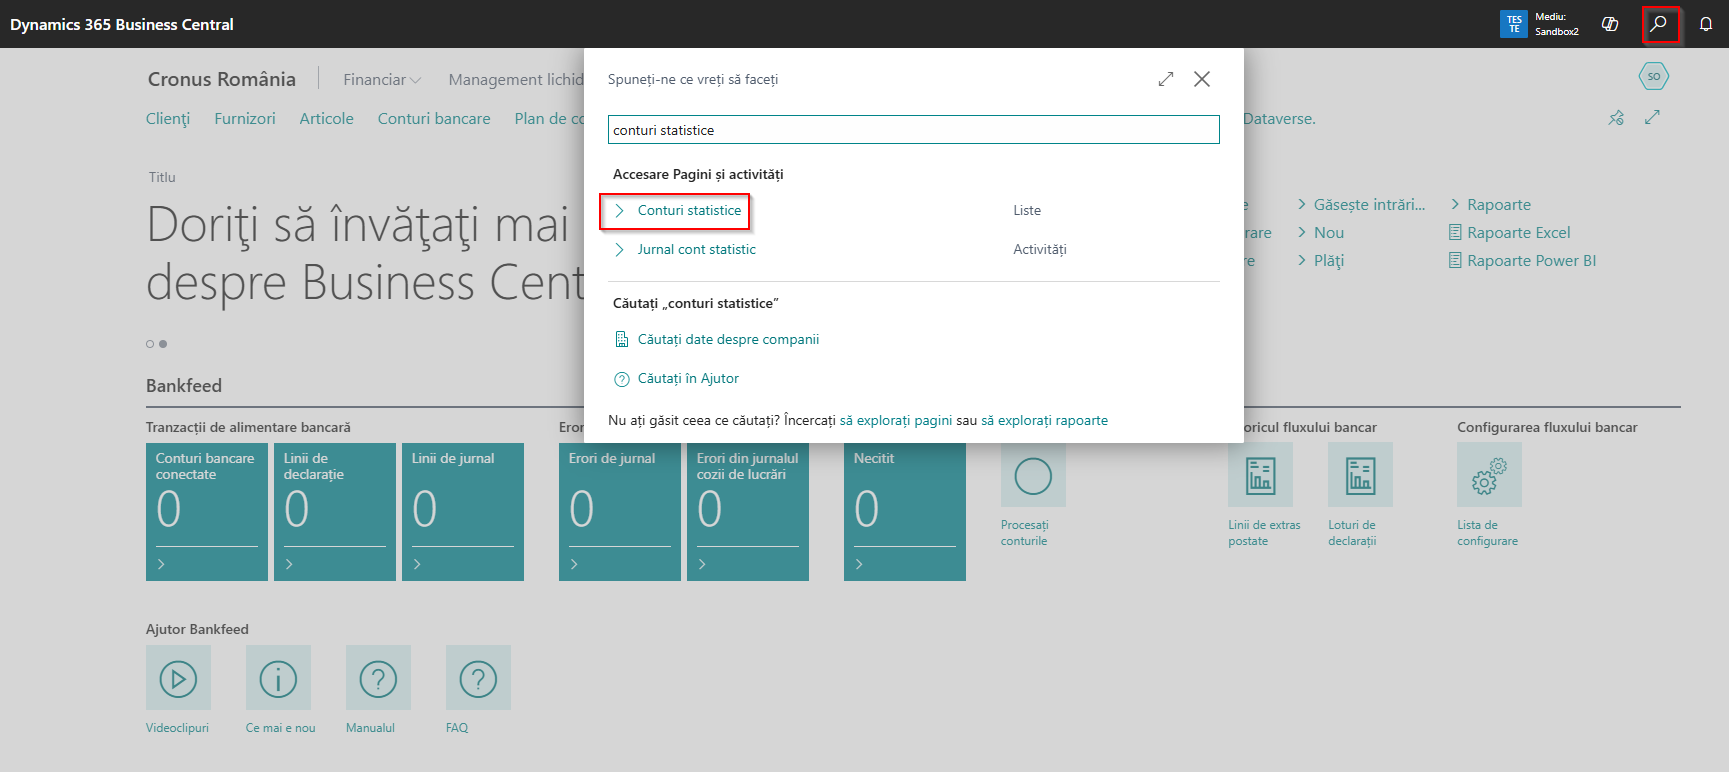This screenshot has width=1729, height=772.
Task: Open the Management lichidități menu
Action: click(x=516, y=80)
